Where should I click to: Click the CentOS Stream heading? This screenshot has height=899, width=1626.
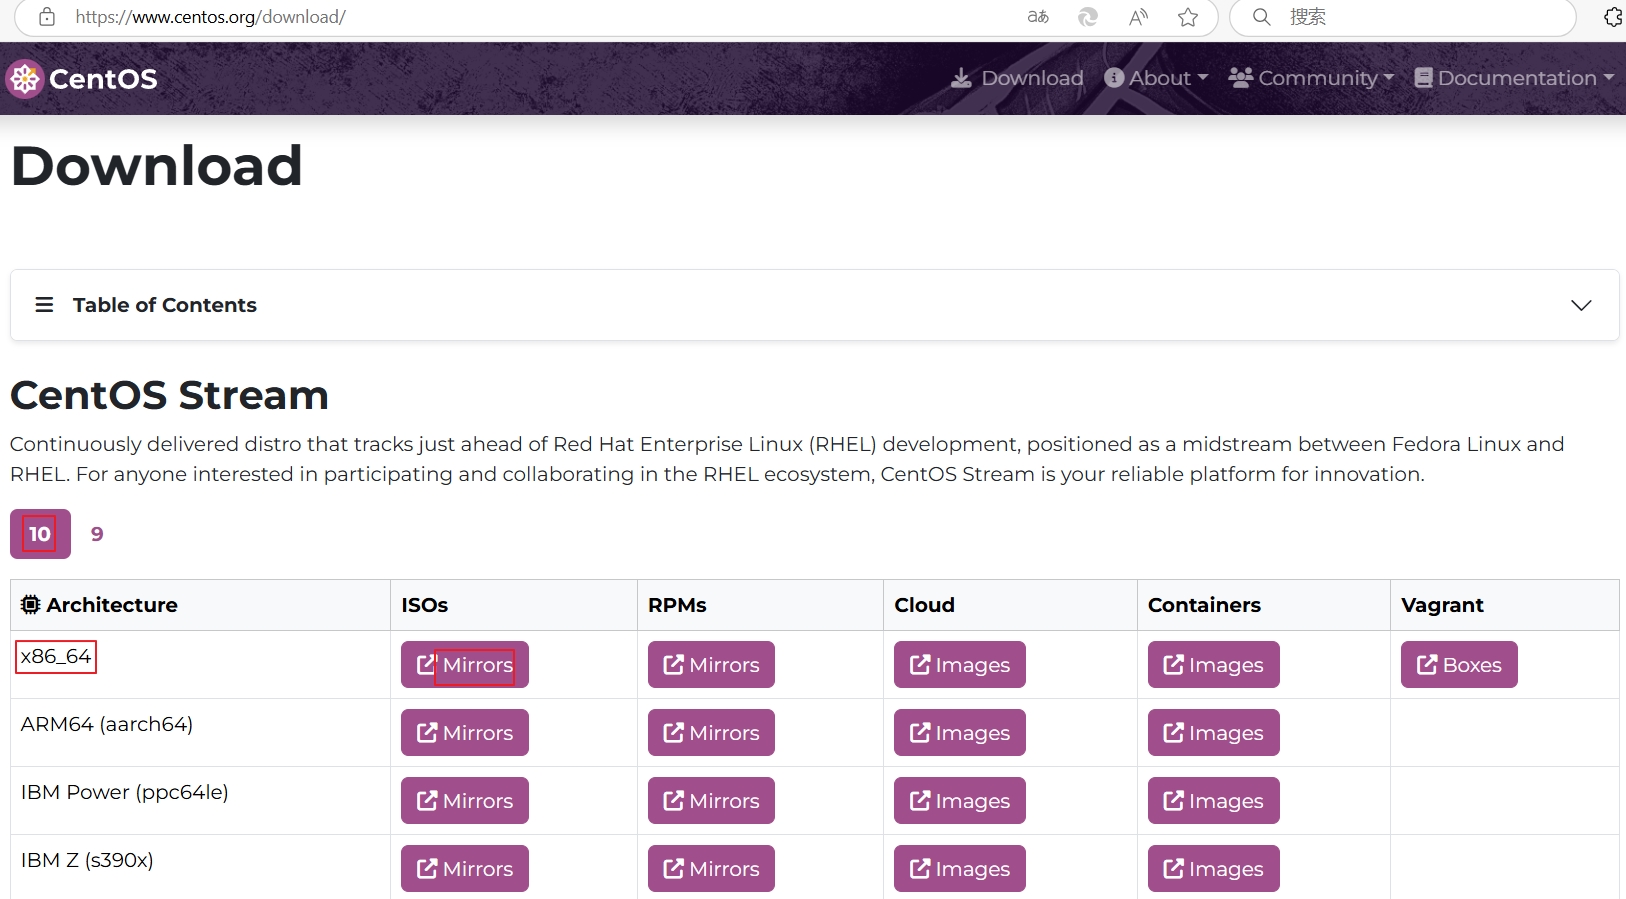pos(169,395)
